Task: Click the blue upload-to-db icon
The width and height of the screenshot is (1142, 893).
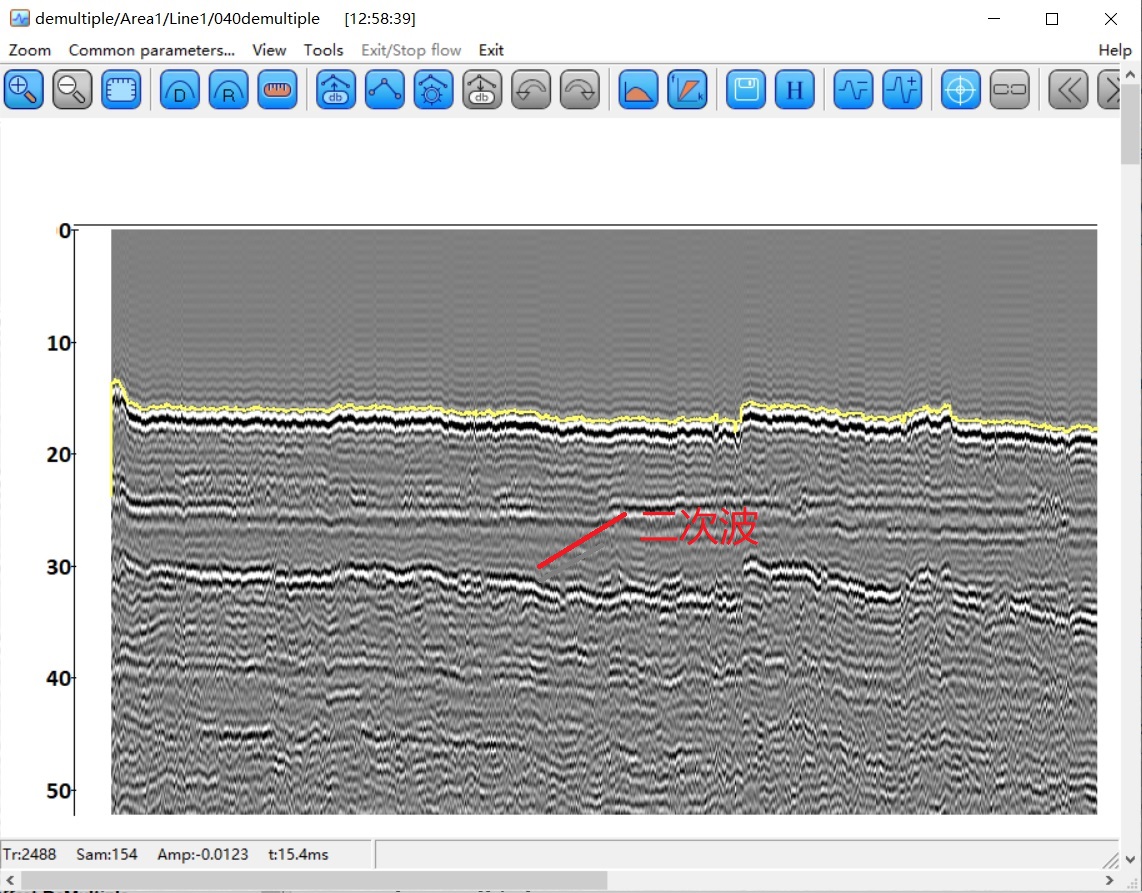Action: (336, 90)
